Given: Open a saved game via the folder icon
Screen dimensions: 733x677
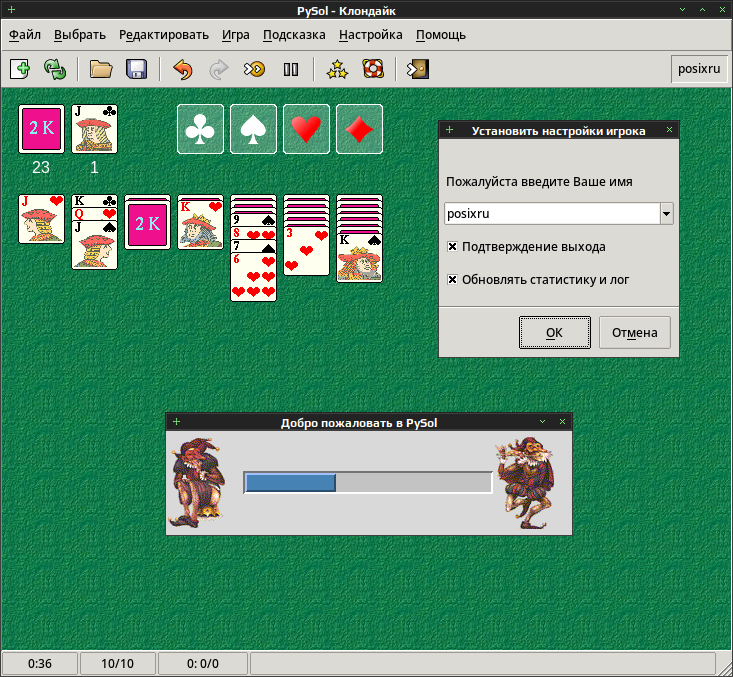Looking at the screenshot, I should (x=101, y=69).
